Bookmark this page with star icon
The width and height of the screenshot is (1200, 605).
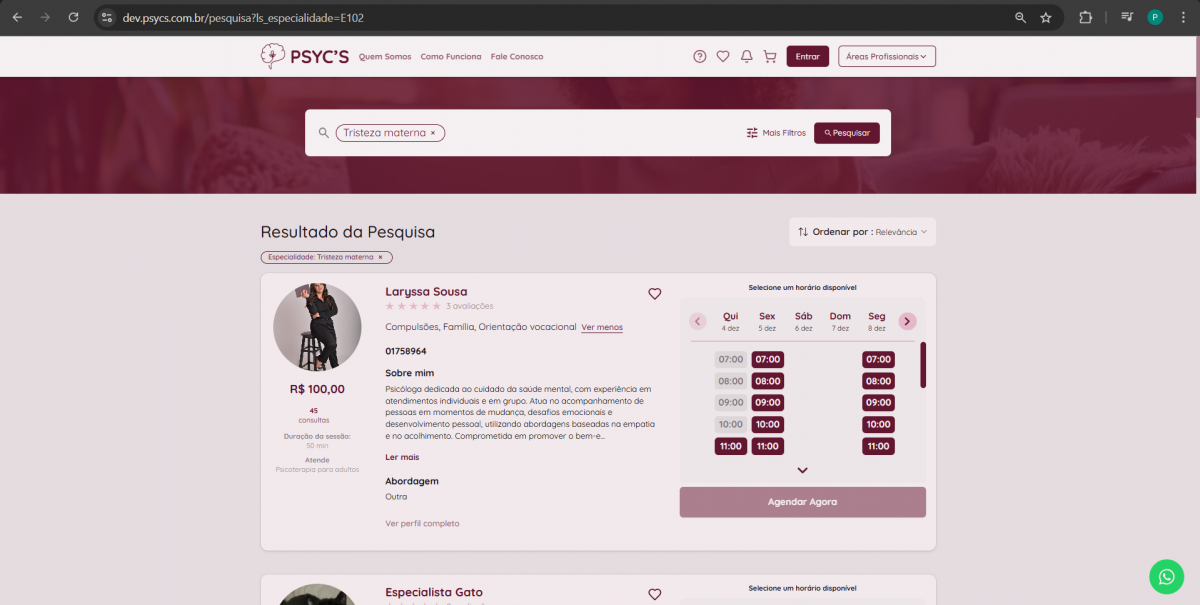tap(1046, 17)
